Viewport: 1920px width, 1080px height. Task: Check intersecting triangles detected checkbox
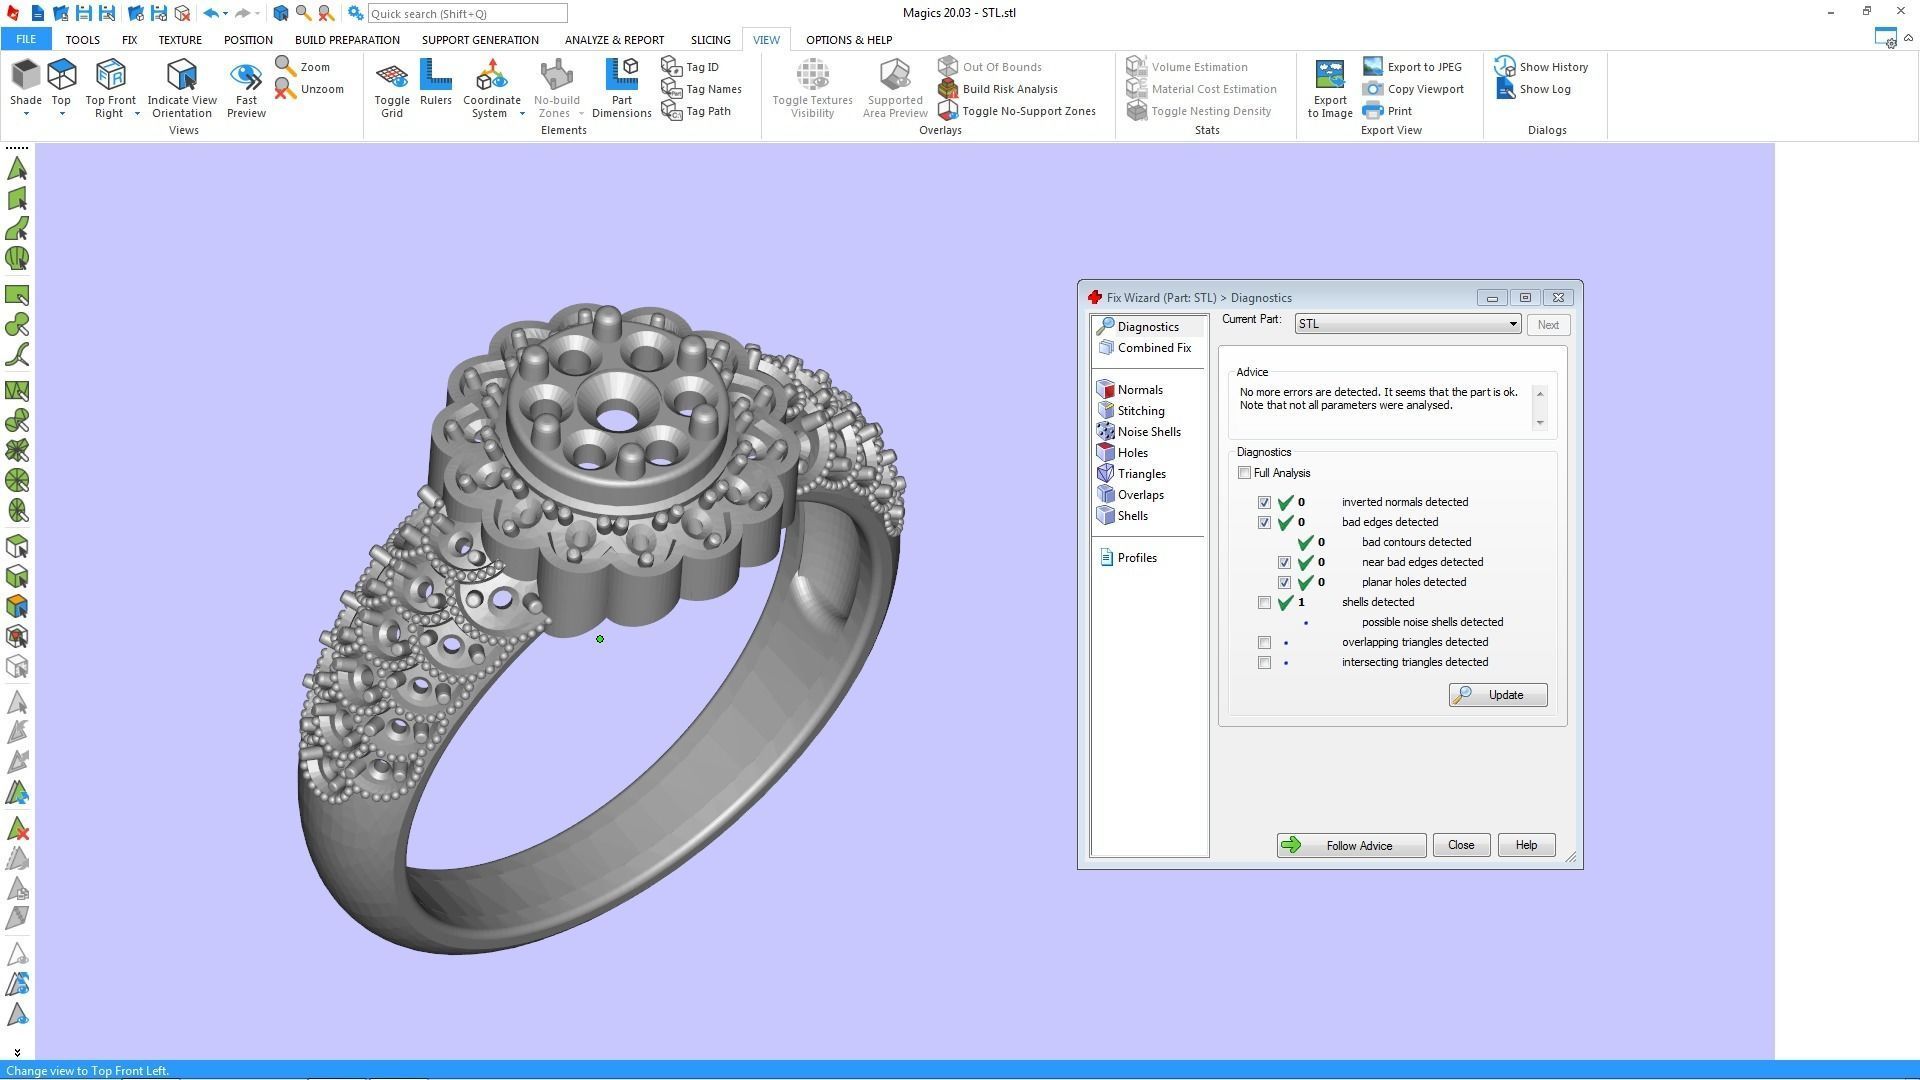[1264, 662]
